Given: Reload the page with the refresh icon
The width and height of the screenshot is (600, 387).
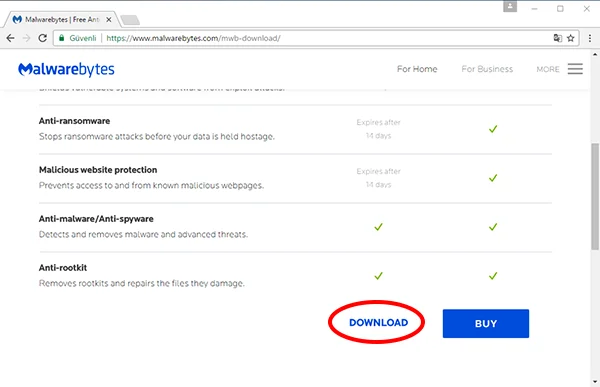Looking at the screenshot, I should [x=42, y=38].
